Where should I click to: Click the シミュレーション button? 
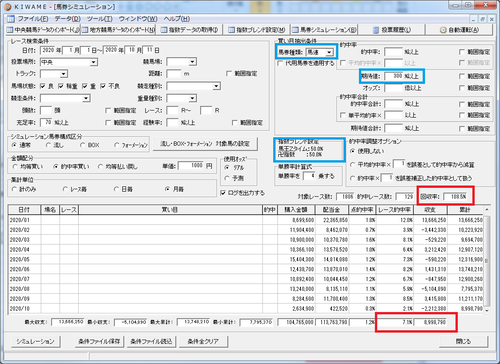35,341
